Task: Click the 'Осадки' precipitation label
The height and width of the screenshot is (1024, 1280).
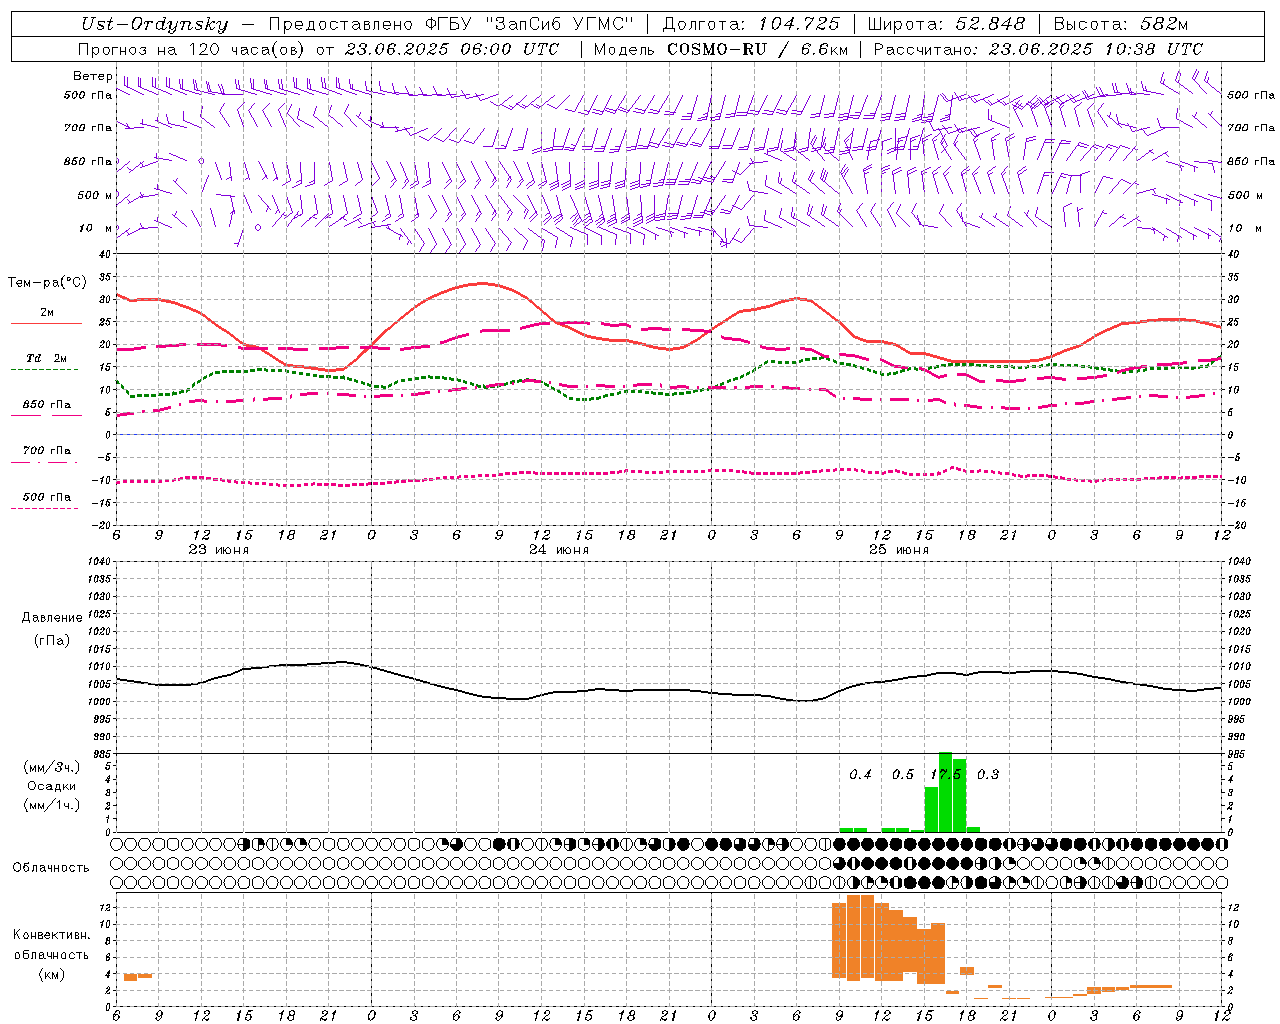Action: [52, 786]
